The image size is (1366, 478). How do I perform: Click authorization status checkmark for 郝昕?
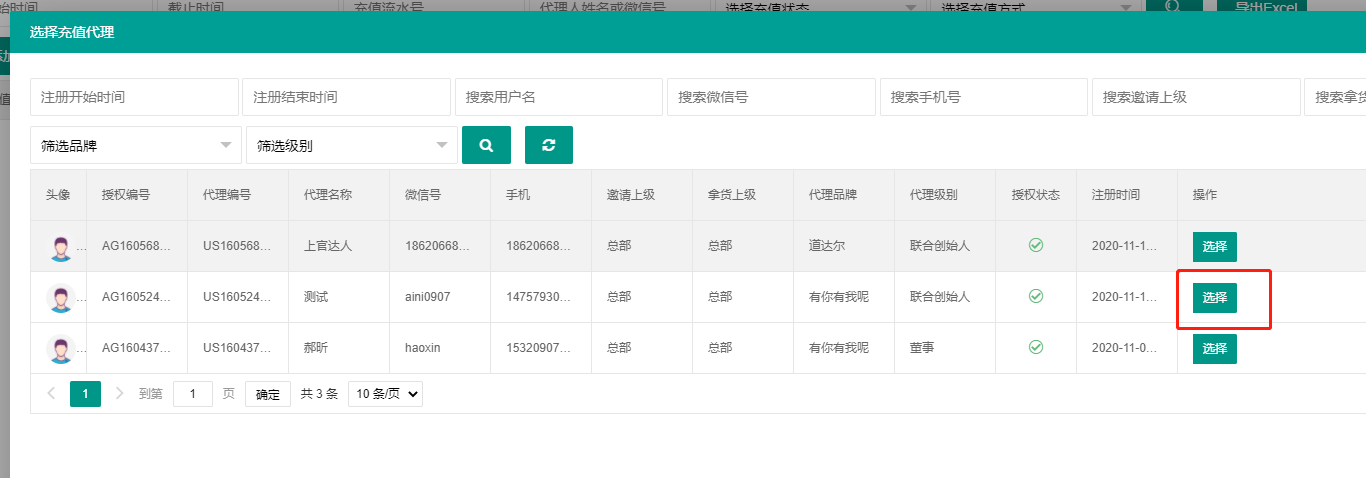[1036, 347]
